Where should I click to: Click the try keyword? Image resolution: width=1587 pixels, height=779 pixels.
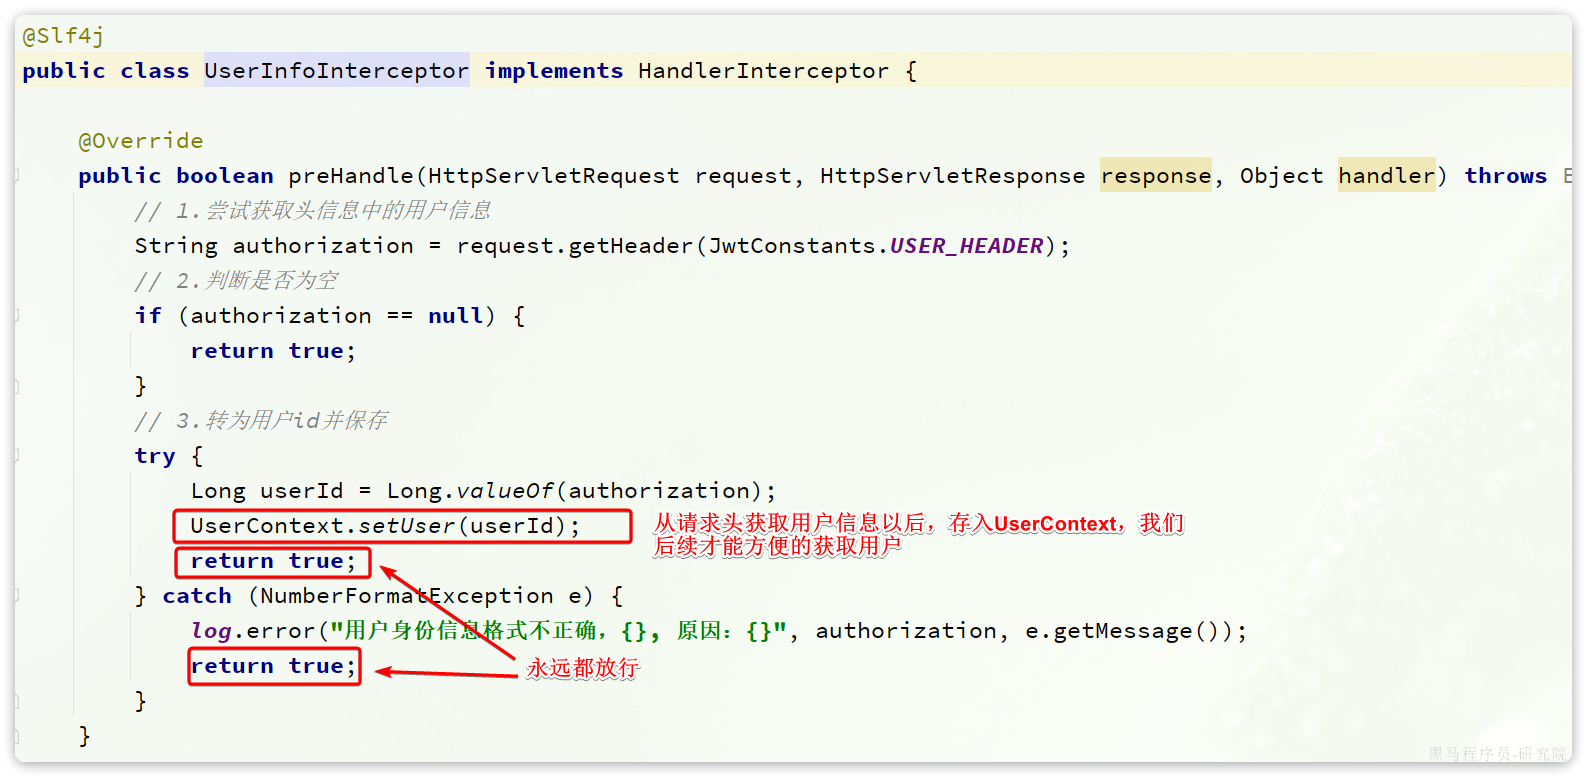pyautogui.click(x=155, y=456)
